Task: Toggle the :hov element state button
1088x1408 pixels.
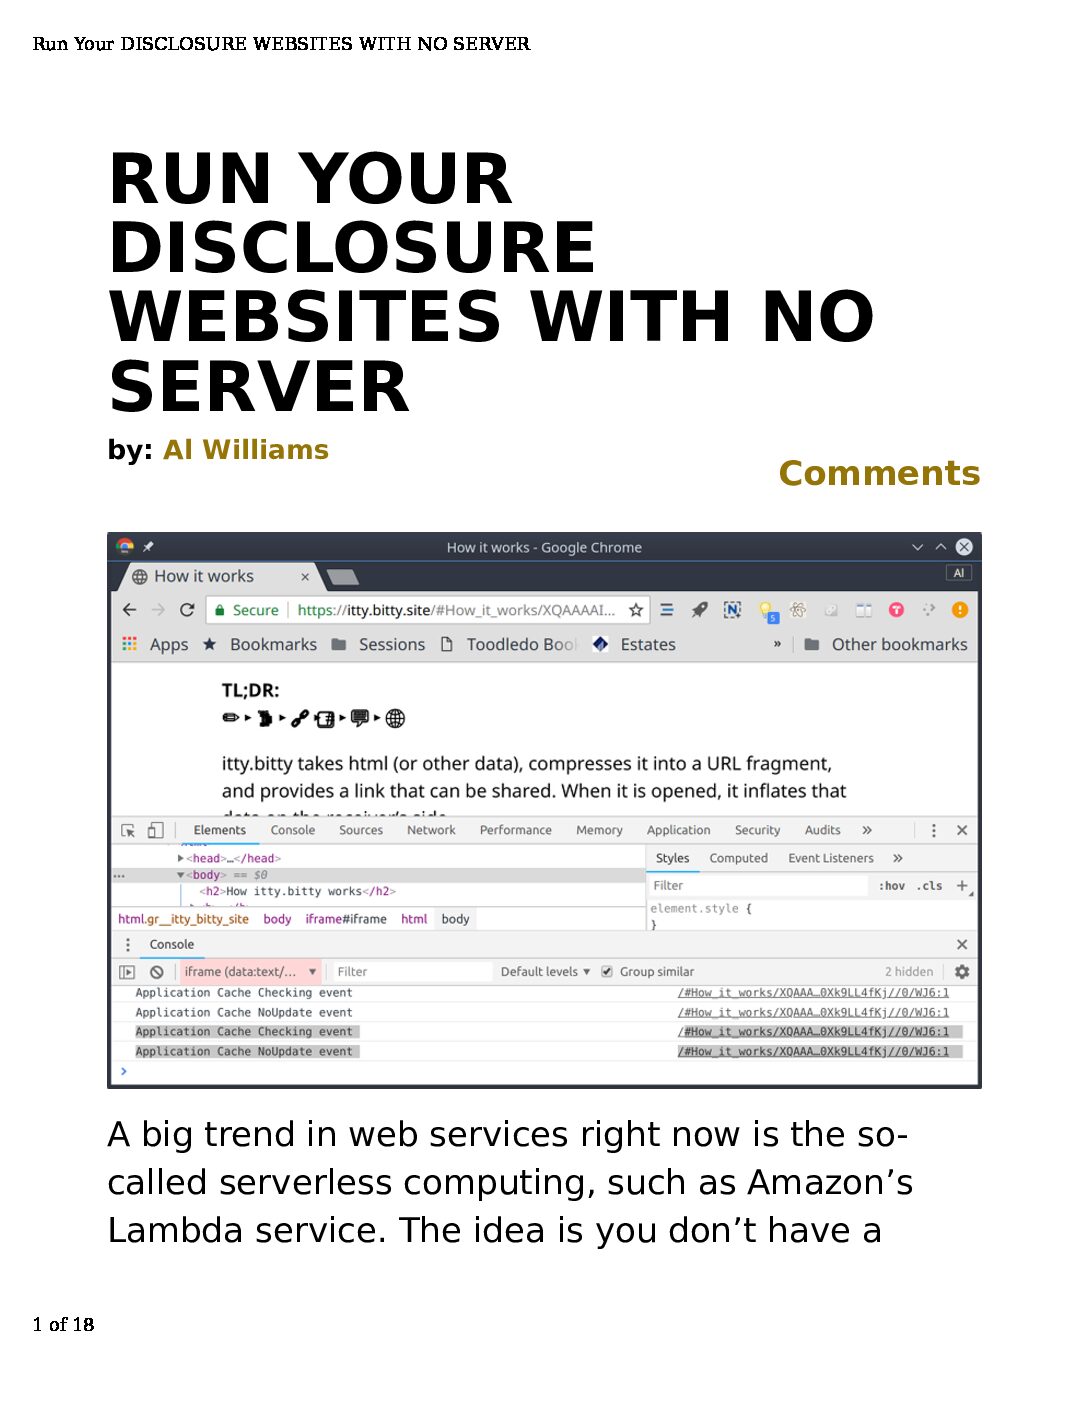Action: (892, 886)
